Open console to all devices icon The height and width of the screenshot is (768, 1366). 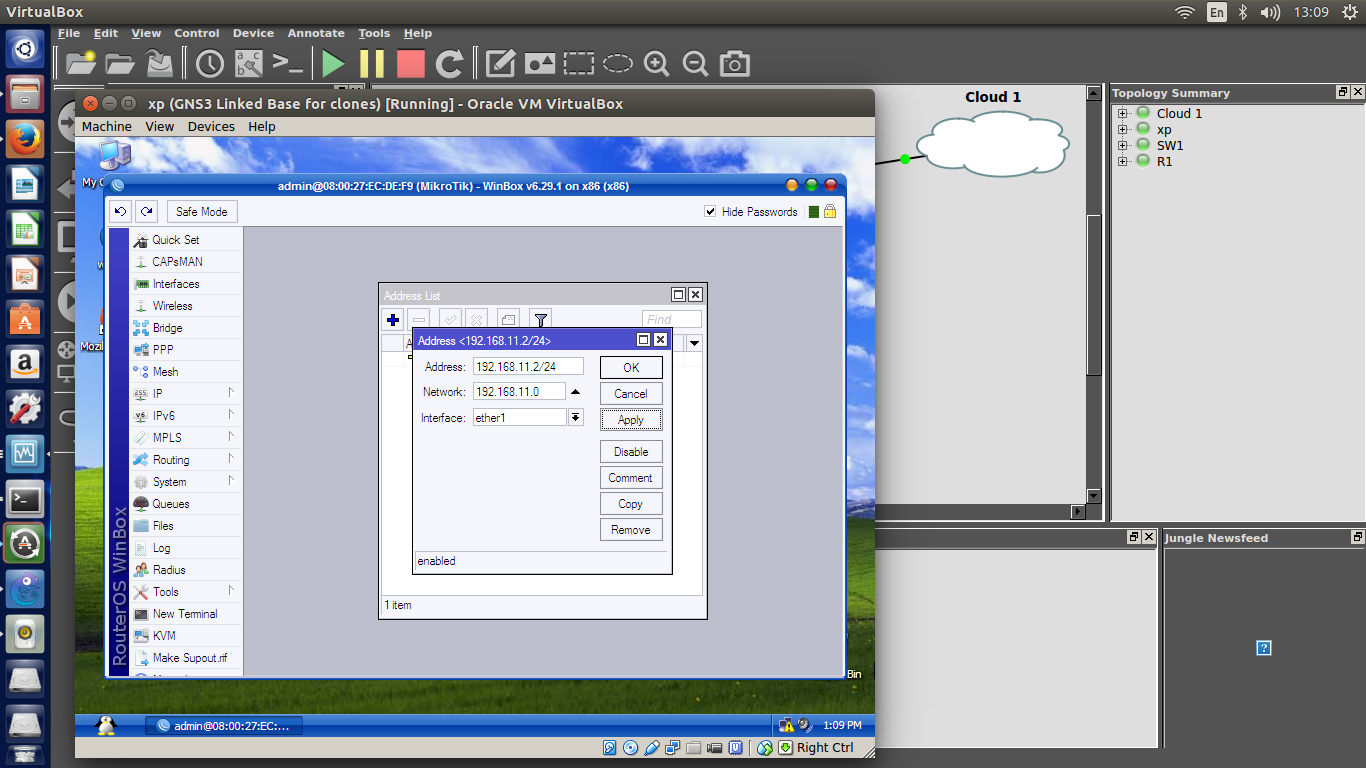click(x=288, y=64)
